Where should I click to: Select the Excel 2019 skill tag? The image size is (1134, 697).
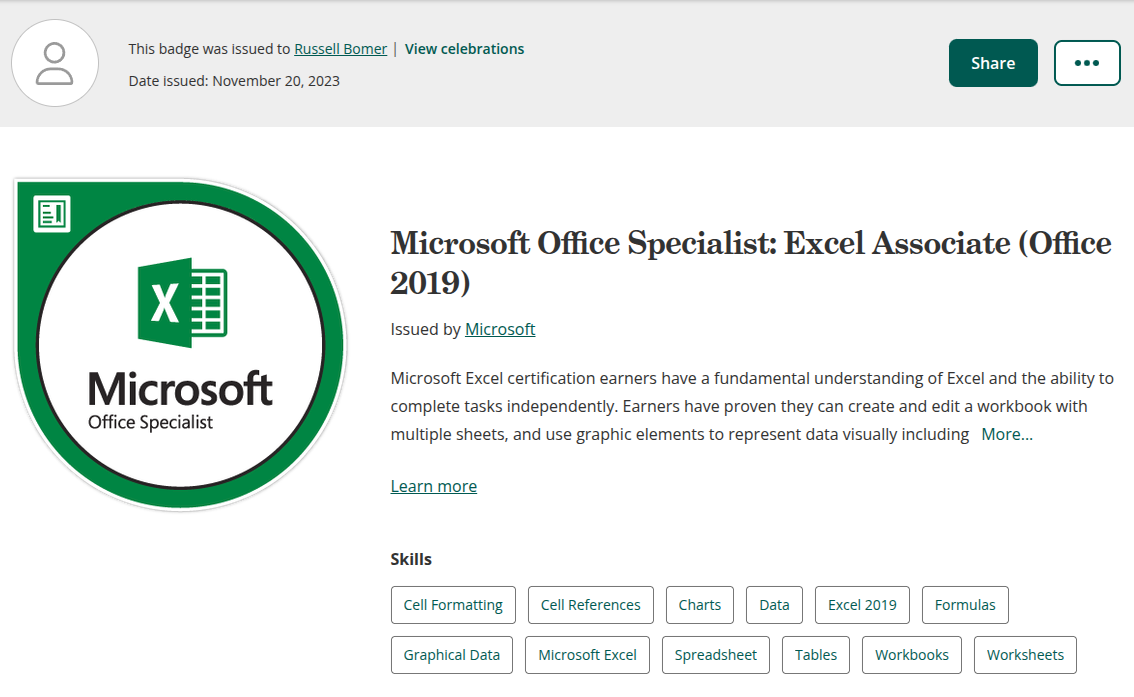click(862, 605)
